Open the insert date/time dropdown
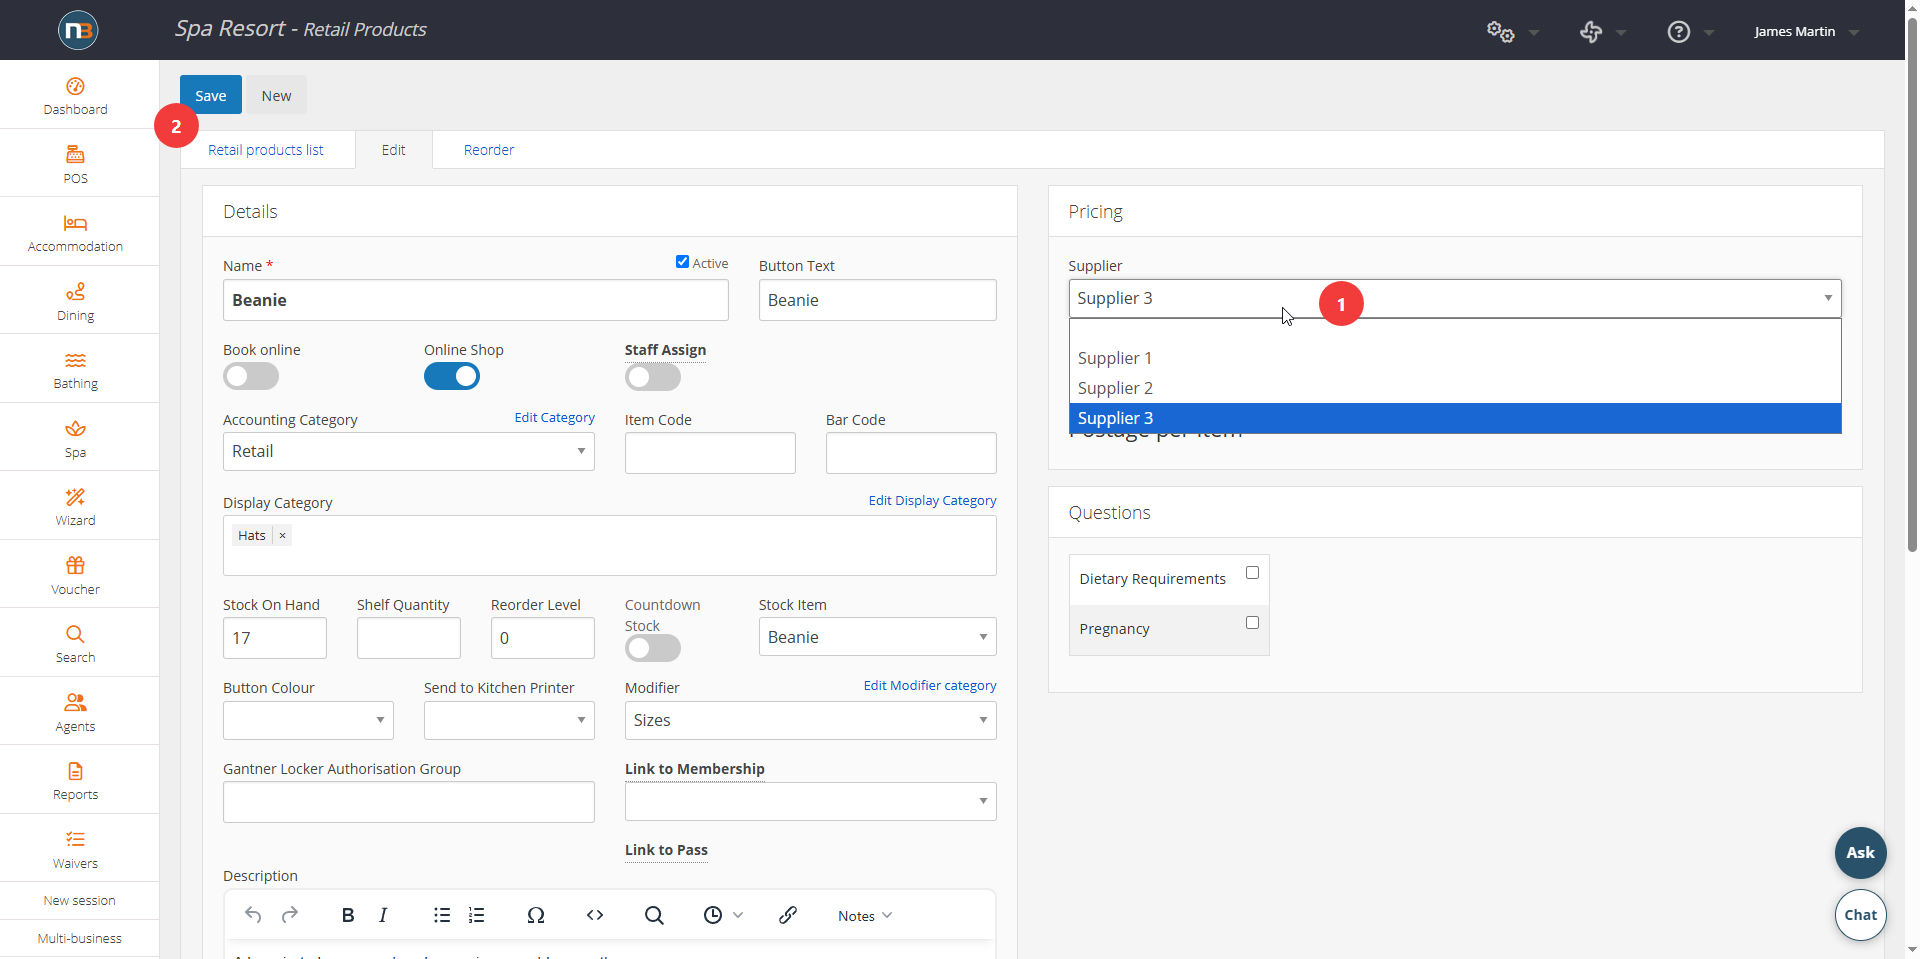The image size is (1920, 959). click(723, 915)
